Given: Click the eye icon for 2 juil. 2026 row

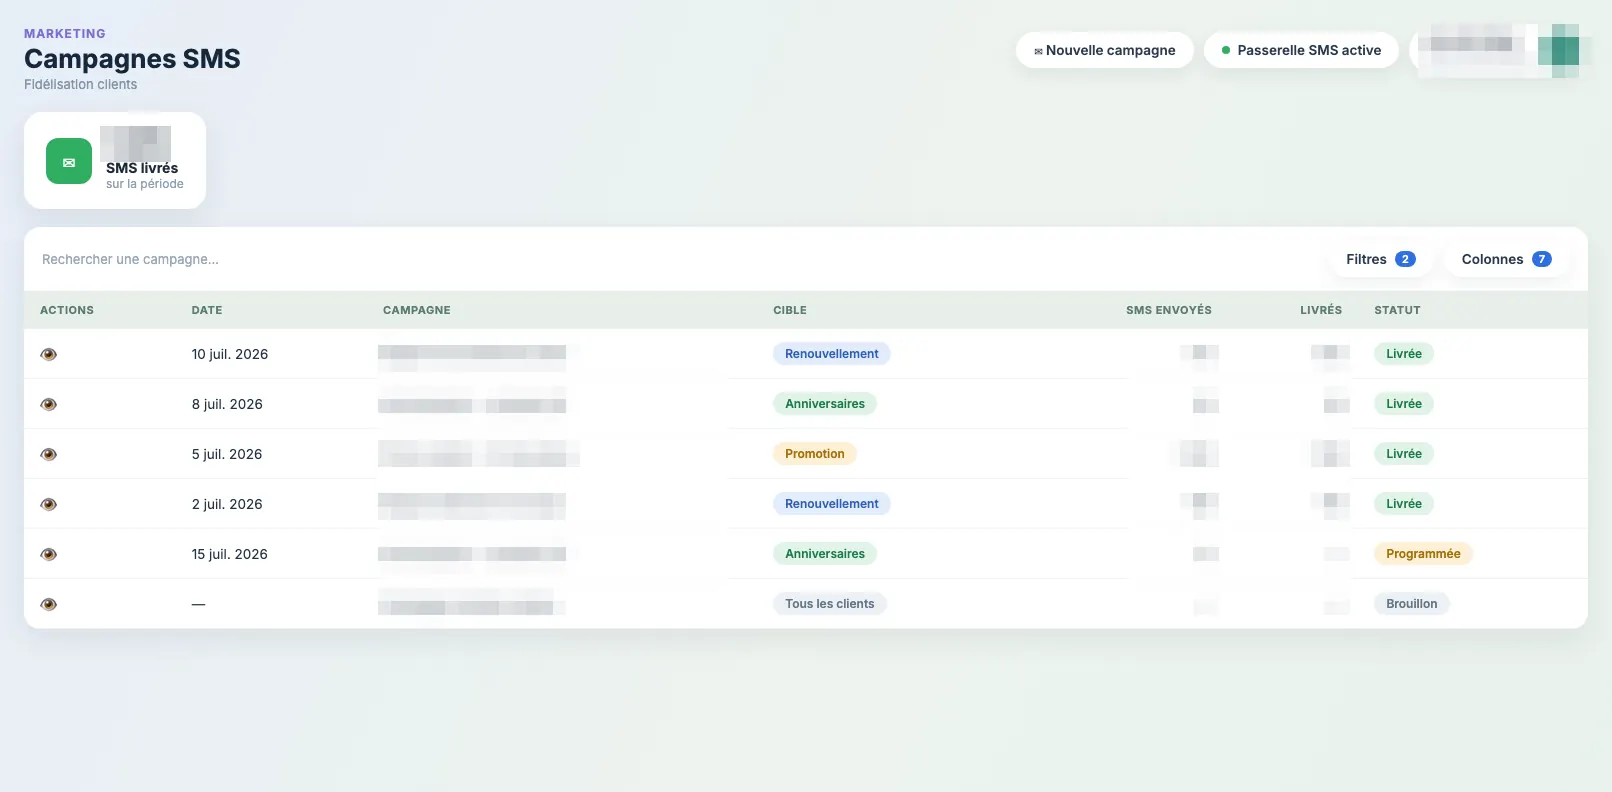Looking at the screenshot, I should coord(48,504).
